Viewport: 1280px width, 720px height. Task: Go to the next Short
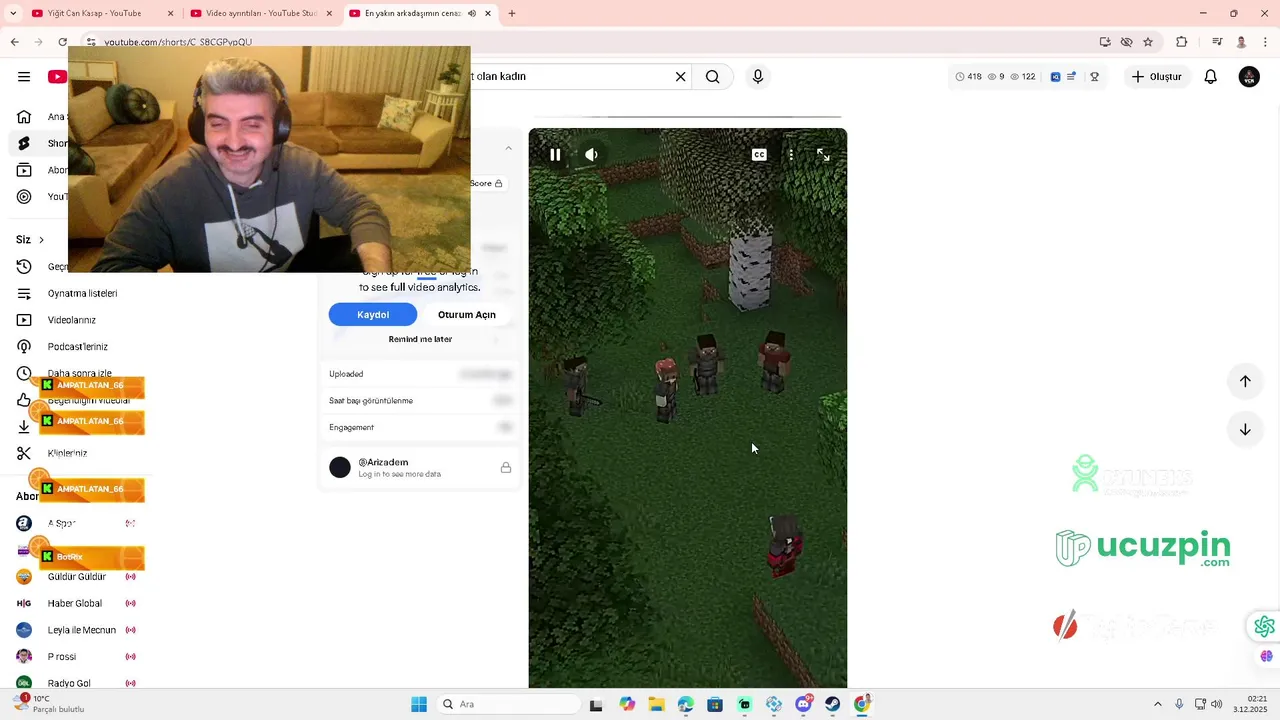[x=1245, y=429]
